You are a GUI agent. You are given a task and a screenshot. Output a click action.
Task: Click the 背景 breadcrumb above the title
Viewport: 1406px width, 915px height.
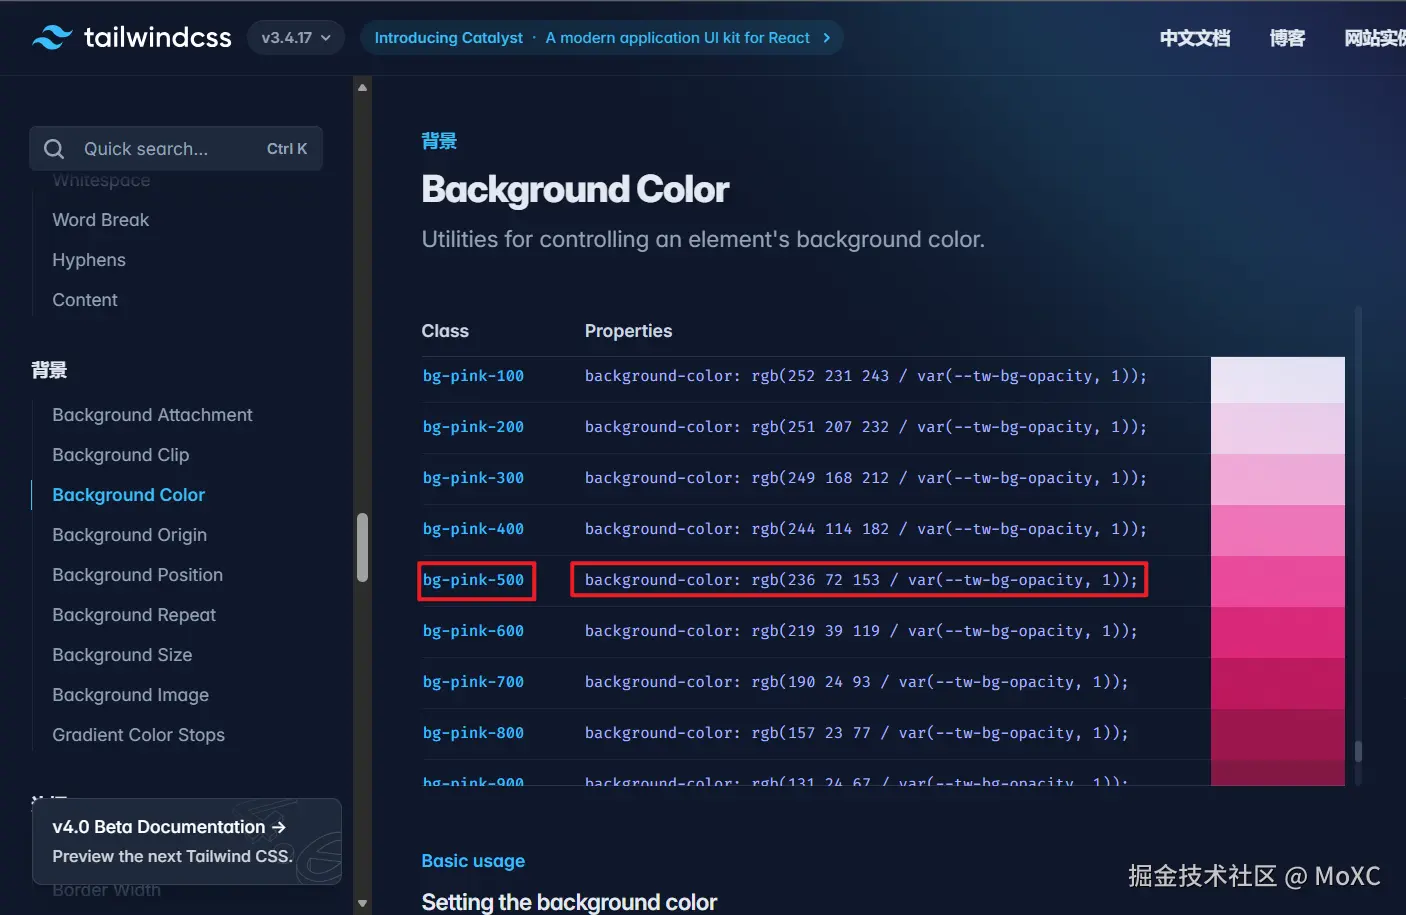tap(439, 141)
